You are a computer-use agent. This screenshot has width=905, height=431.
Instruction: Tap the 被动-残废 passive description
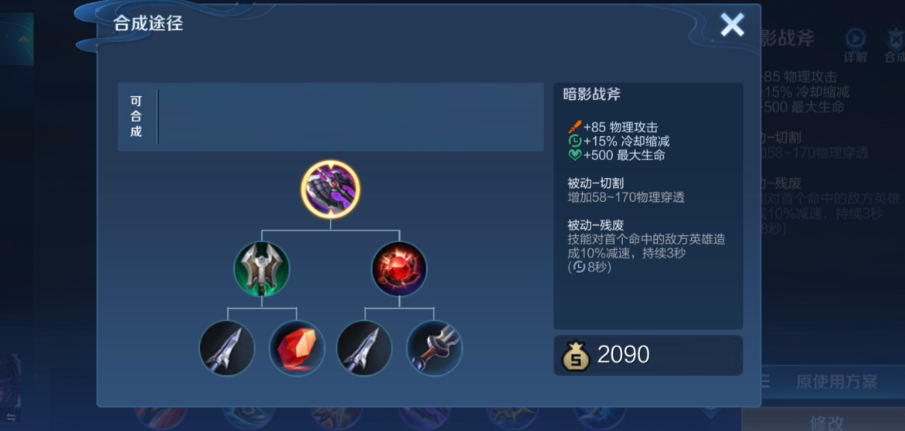(x=646, y=246)
